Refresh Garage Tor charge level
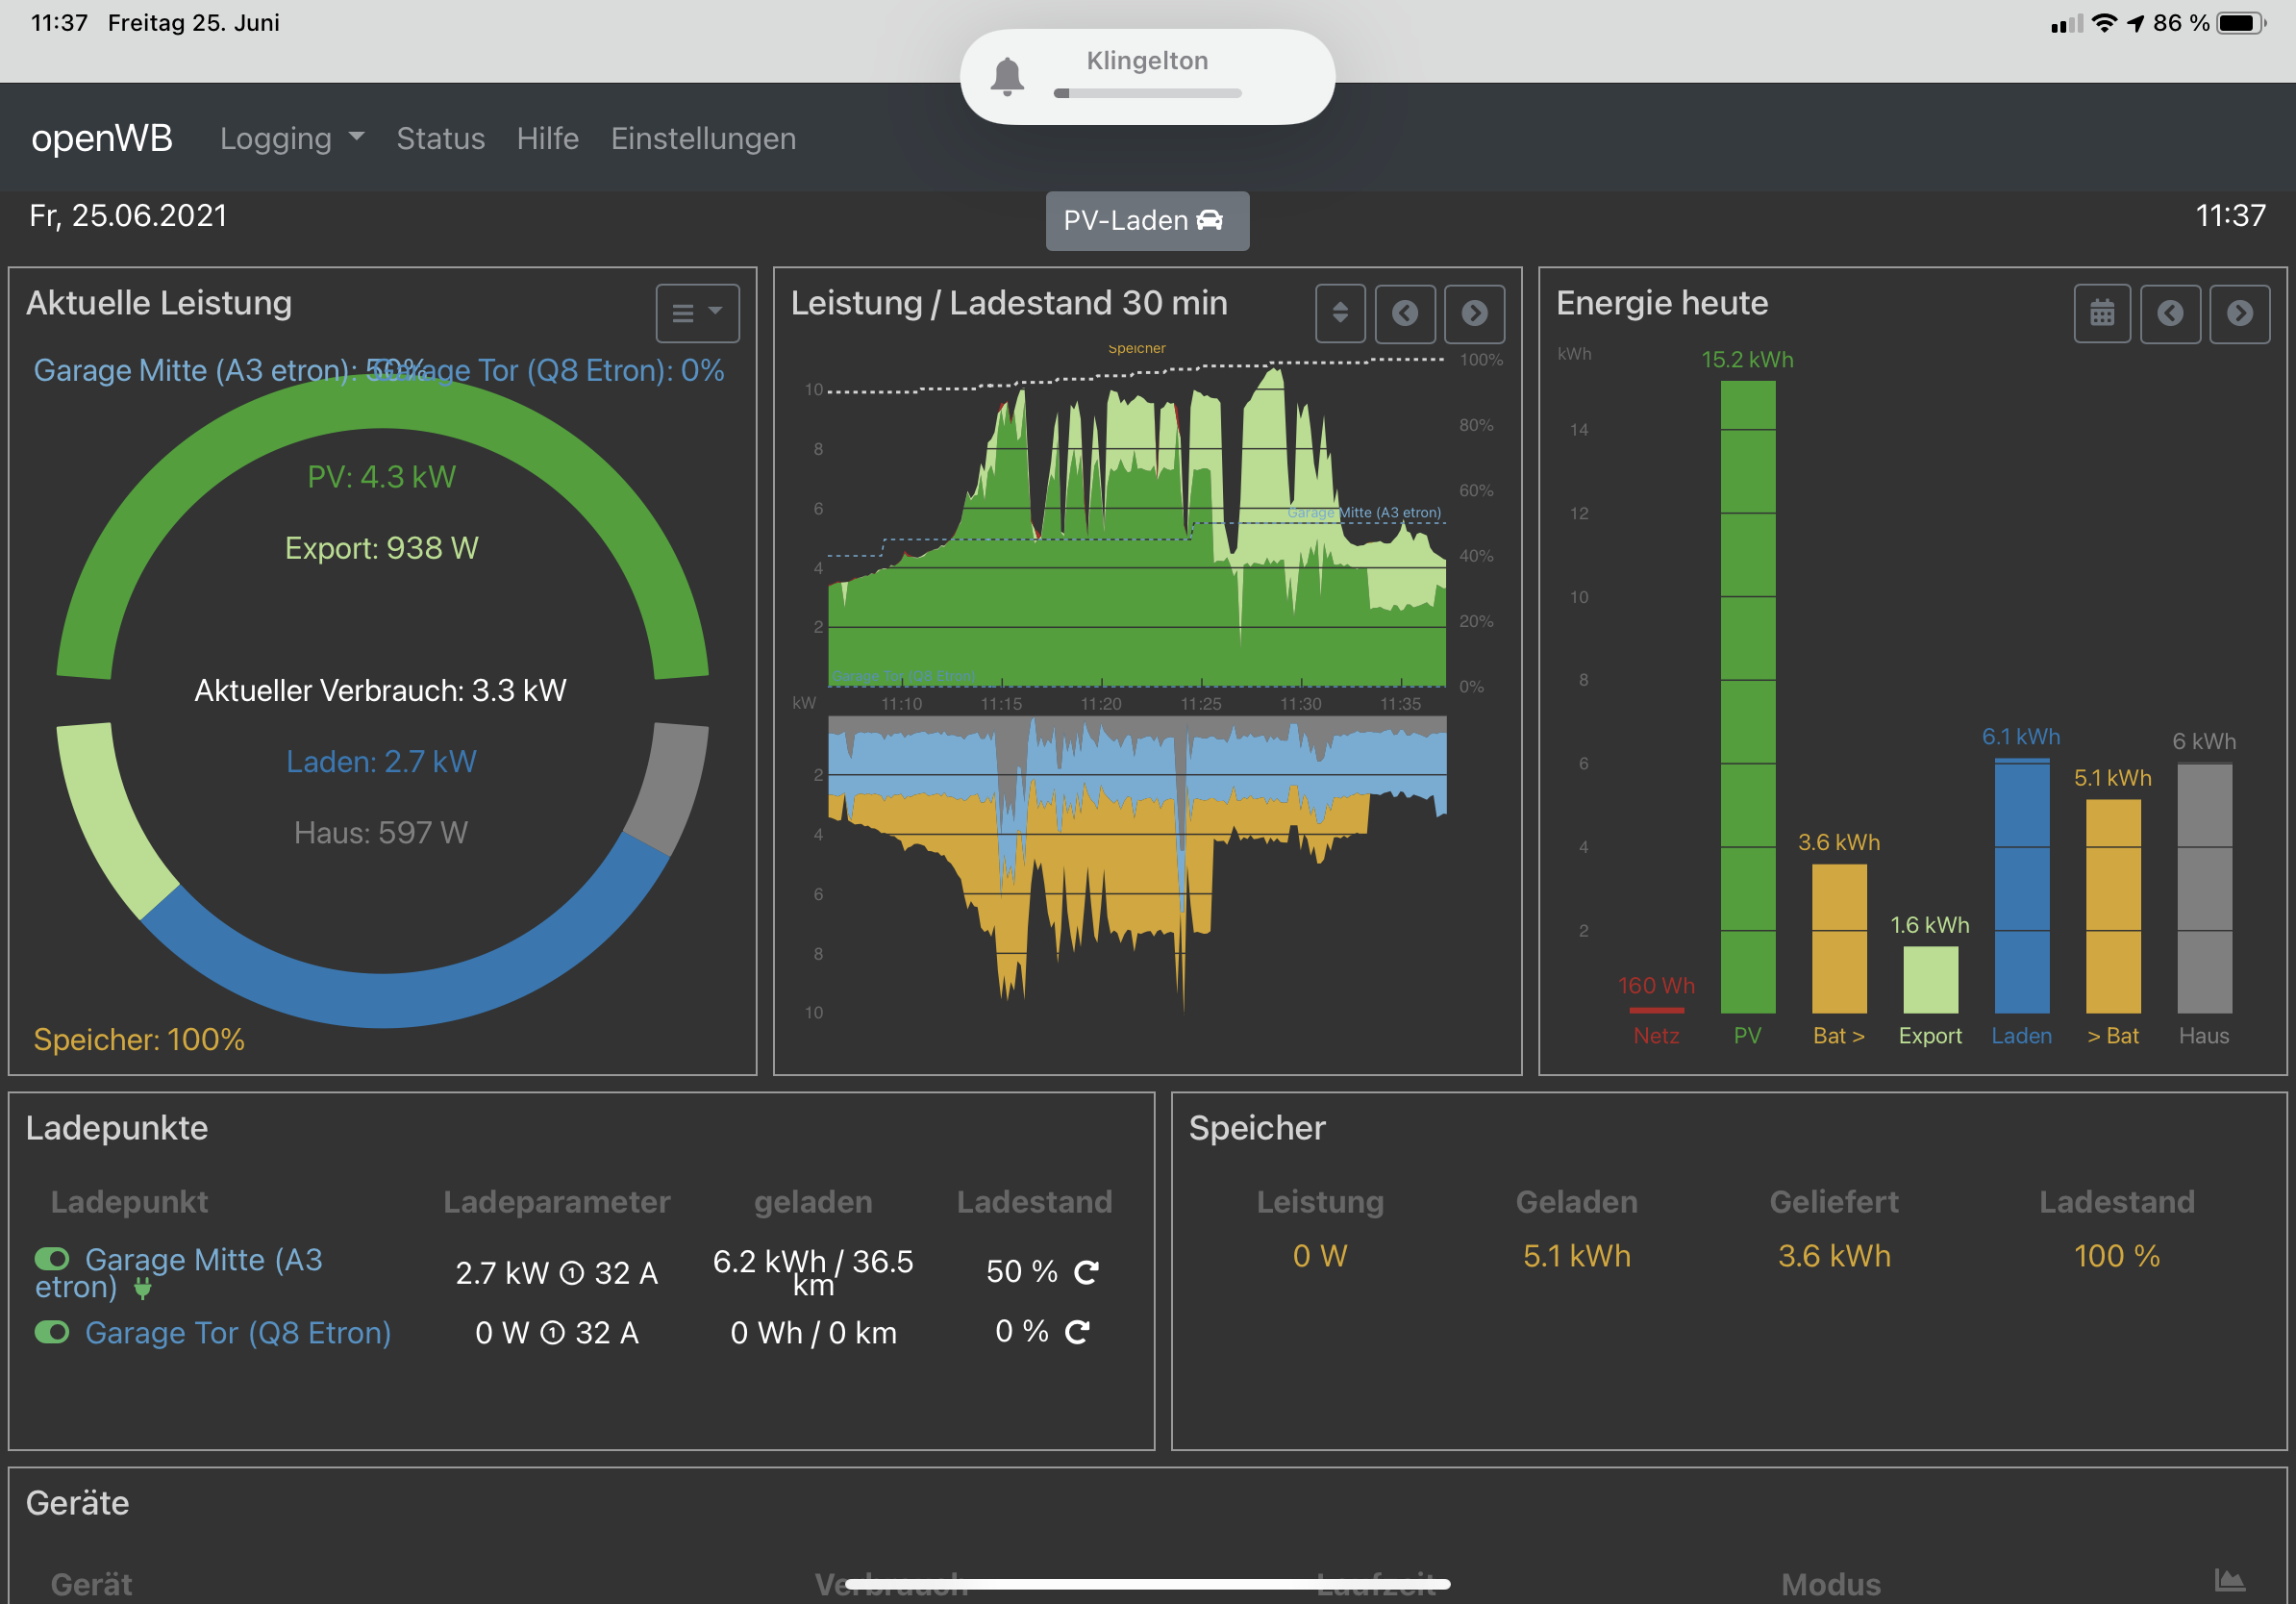 pyautogui.click(x=1077, y=1332)
